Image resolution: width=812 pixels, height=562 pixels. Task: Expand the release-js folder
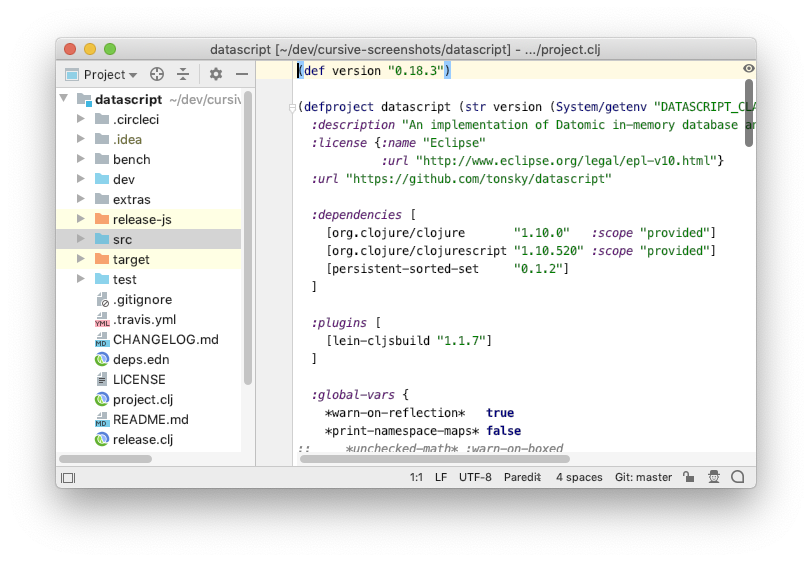(81, 219)
